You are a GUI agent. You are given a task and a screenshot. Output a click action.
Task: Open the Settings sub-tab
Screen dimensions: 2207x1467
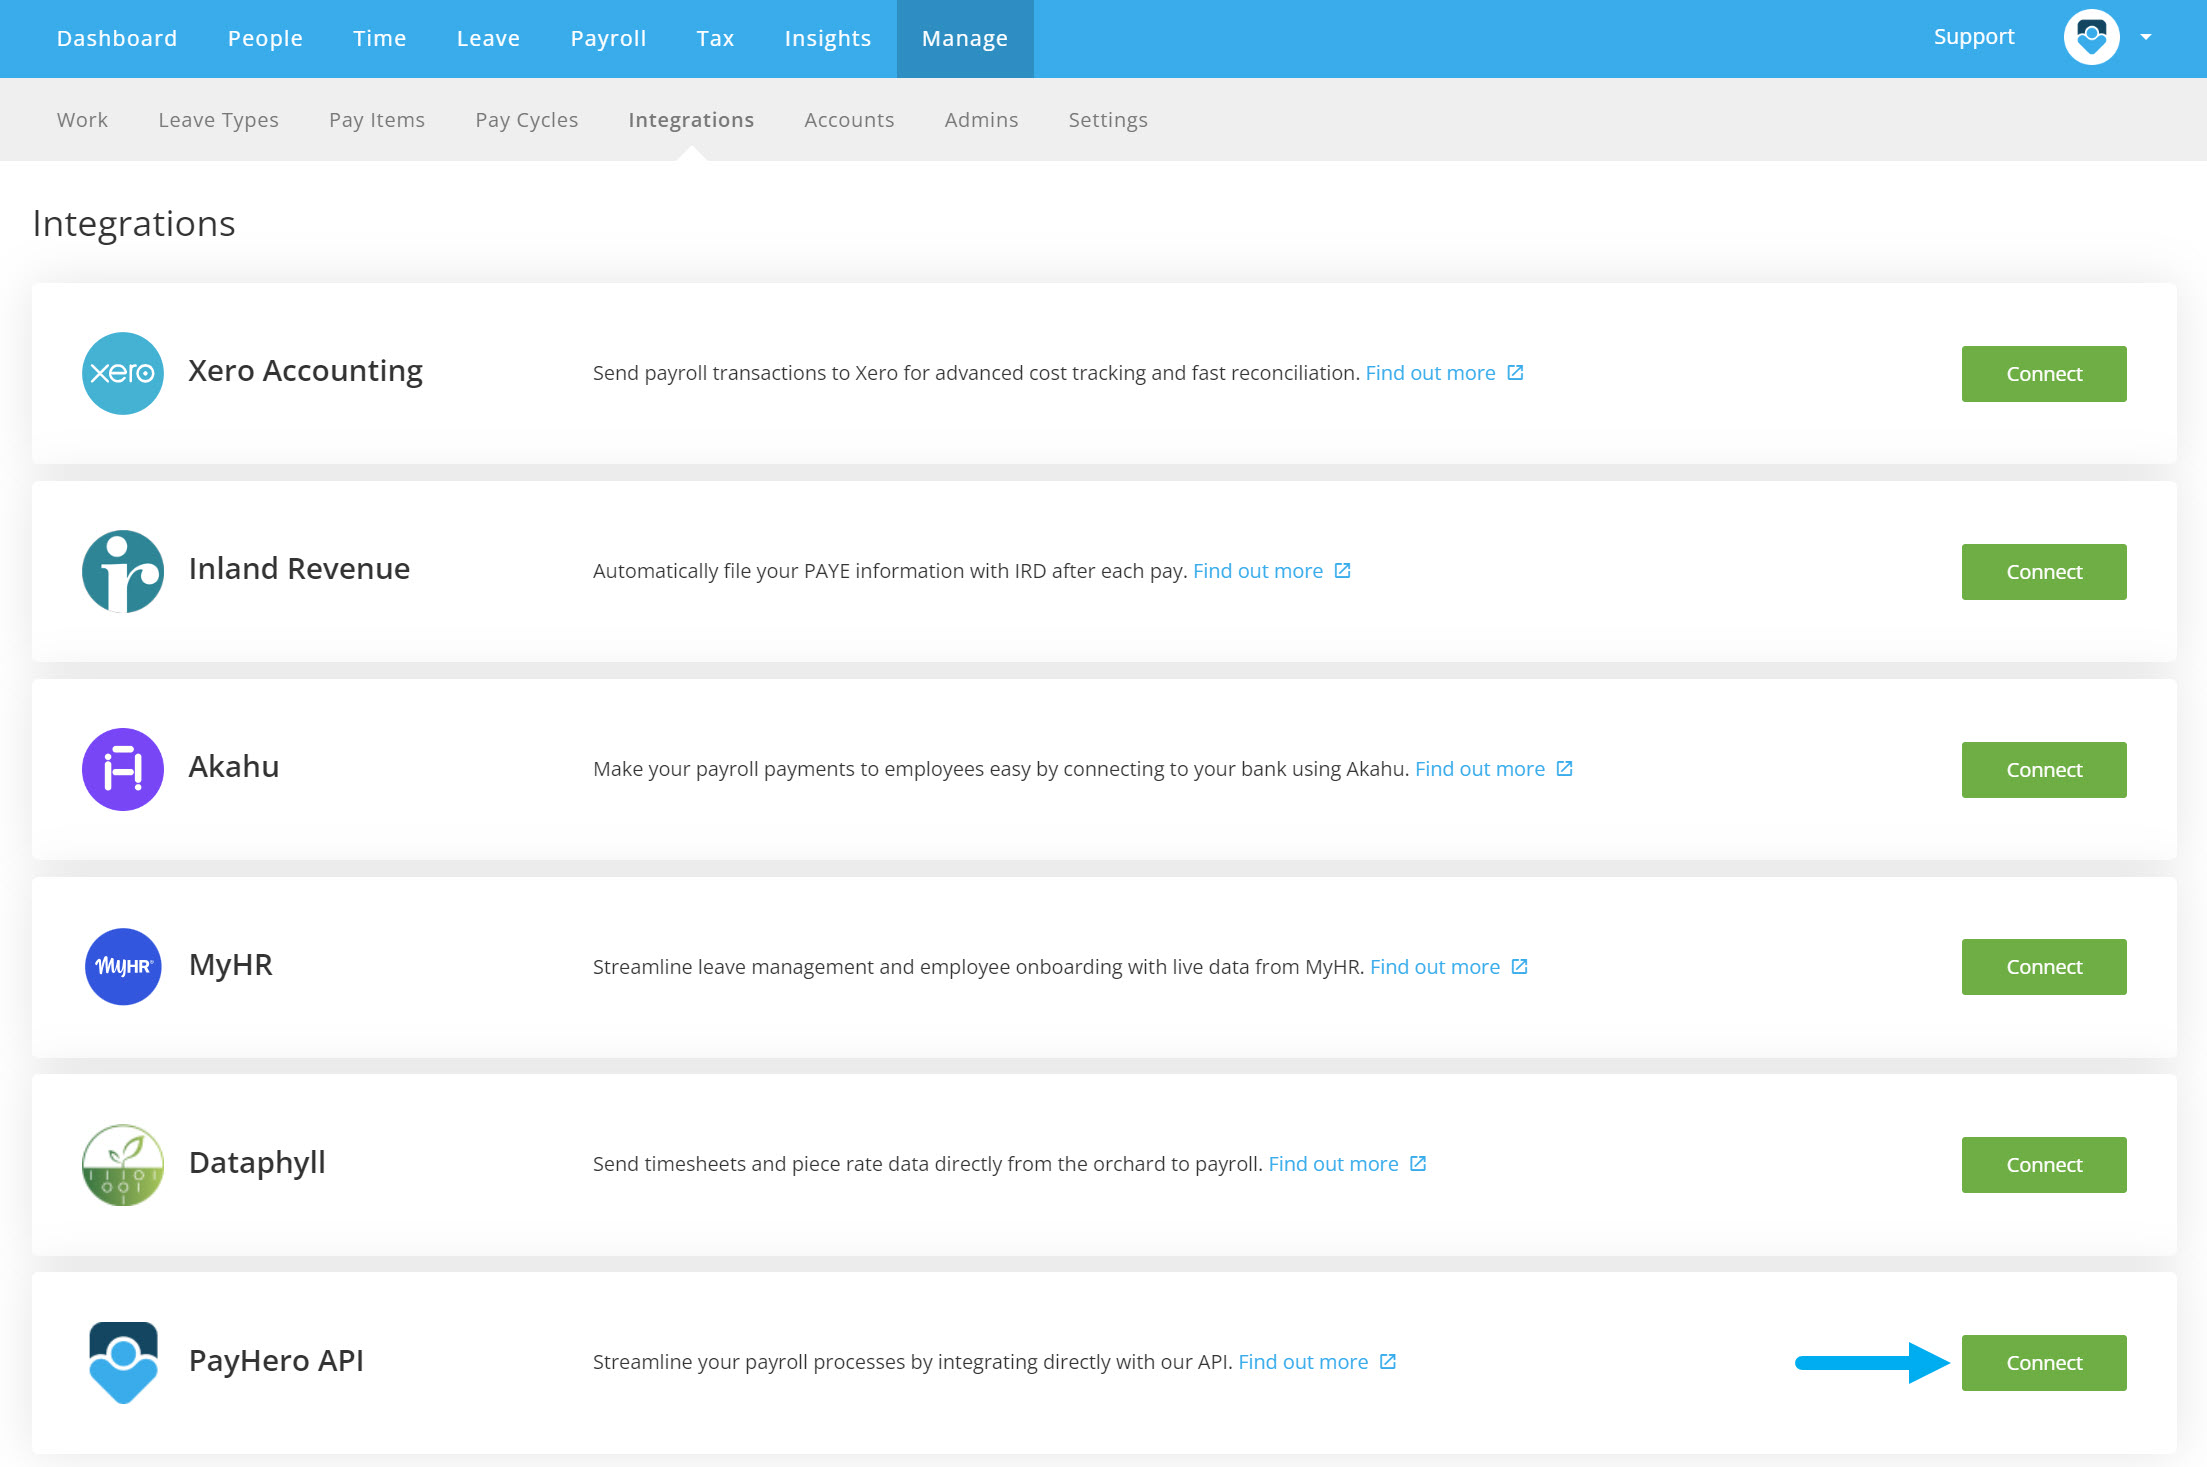pos(1108,120)
